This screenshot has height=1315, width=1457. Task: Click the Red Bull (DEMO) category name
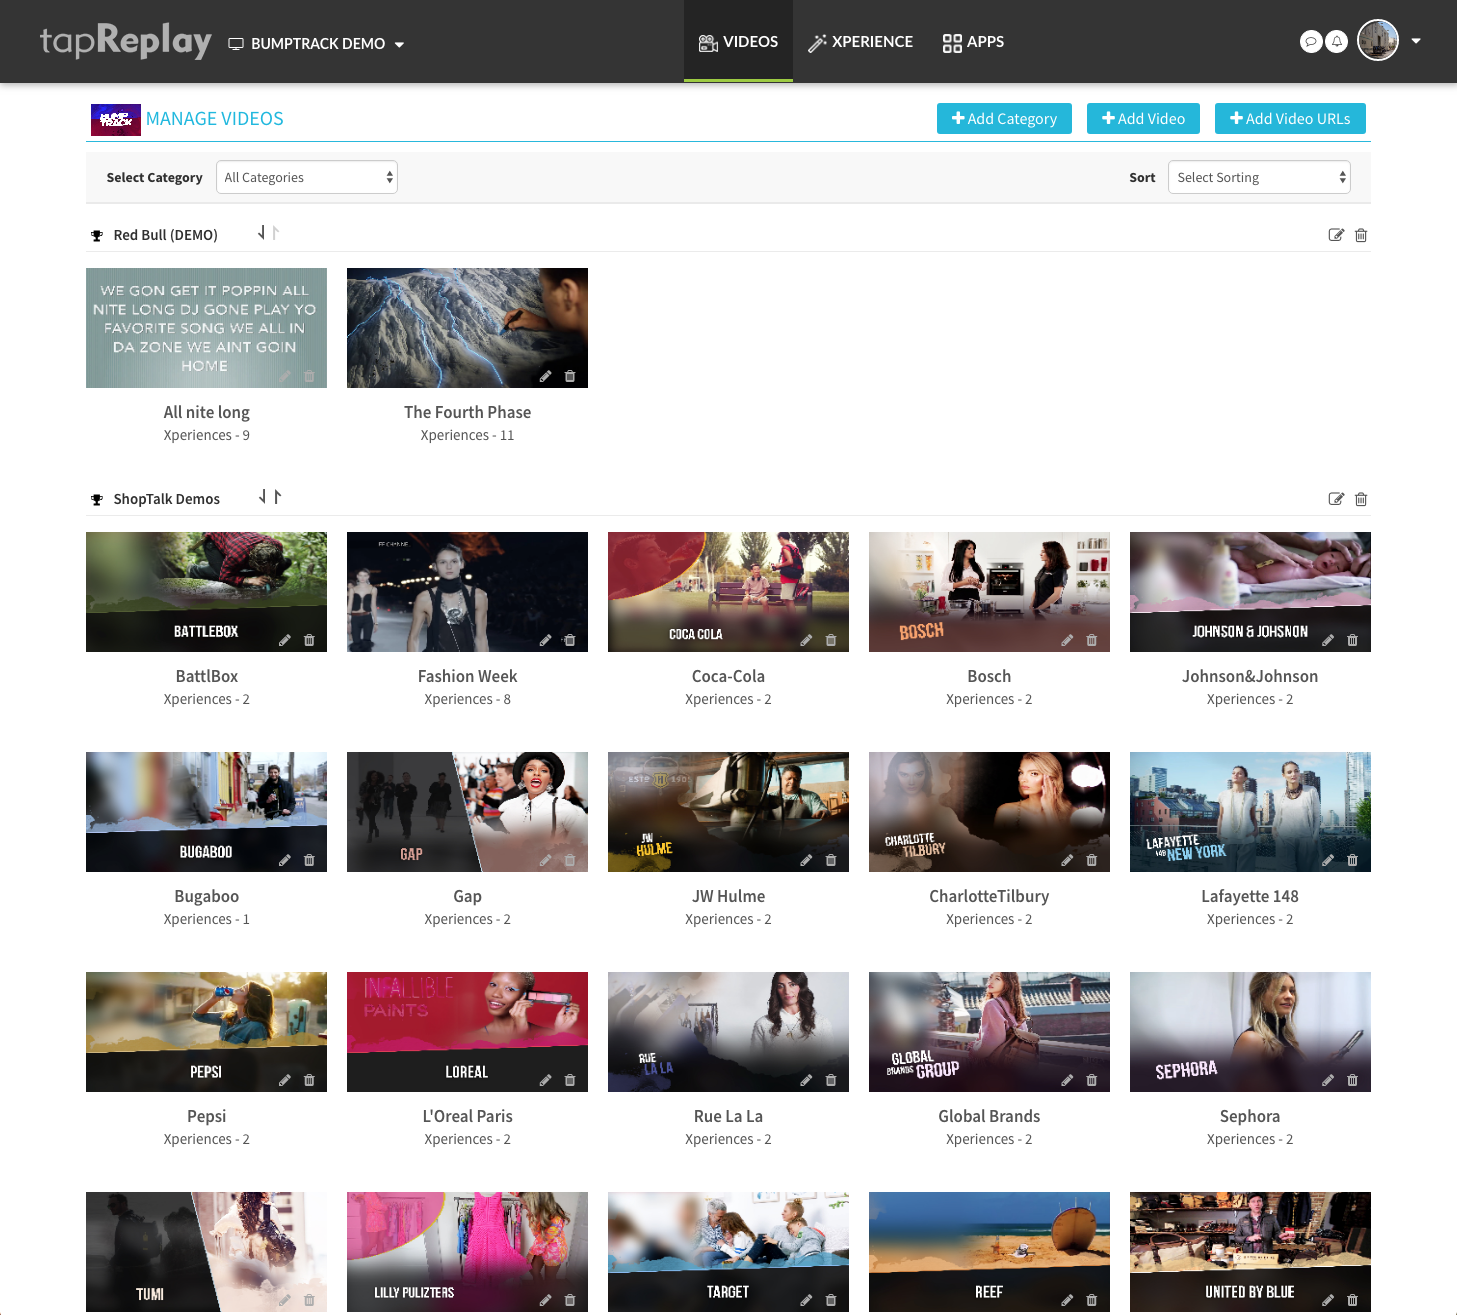[165, 235]
